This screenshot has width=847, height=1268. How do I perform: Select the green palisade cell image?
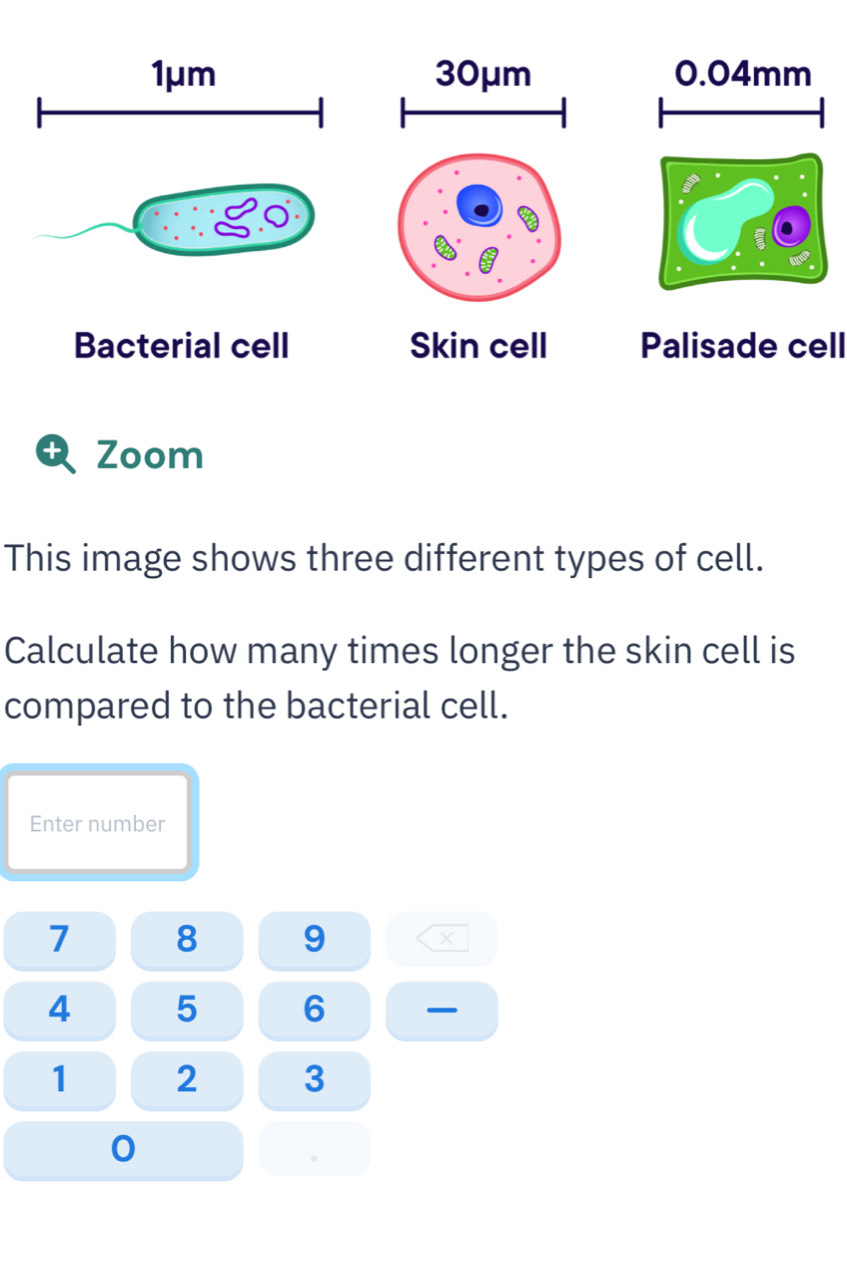(x=742, y=220)
